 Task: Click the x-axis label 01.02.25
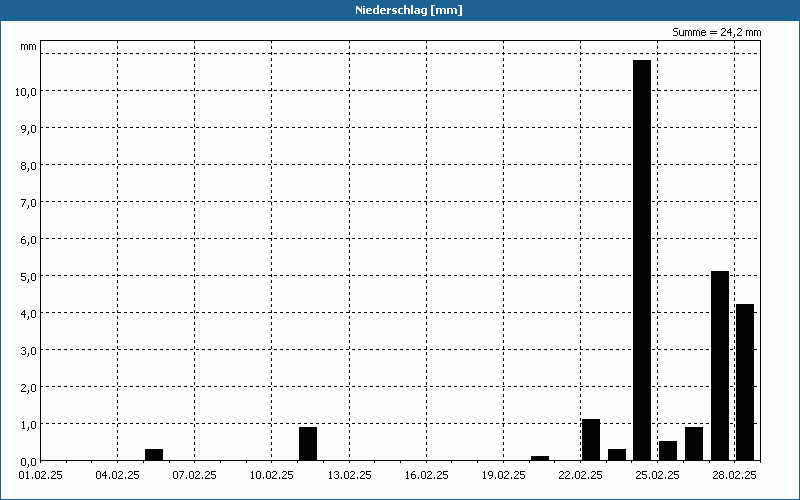(41, 476)
